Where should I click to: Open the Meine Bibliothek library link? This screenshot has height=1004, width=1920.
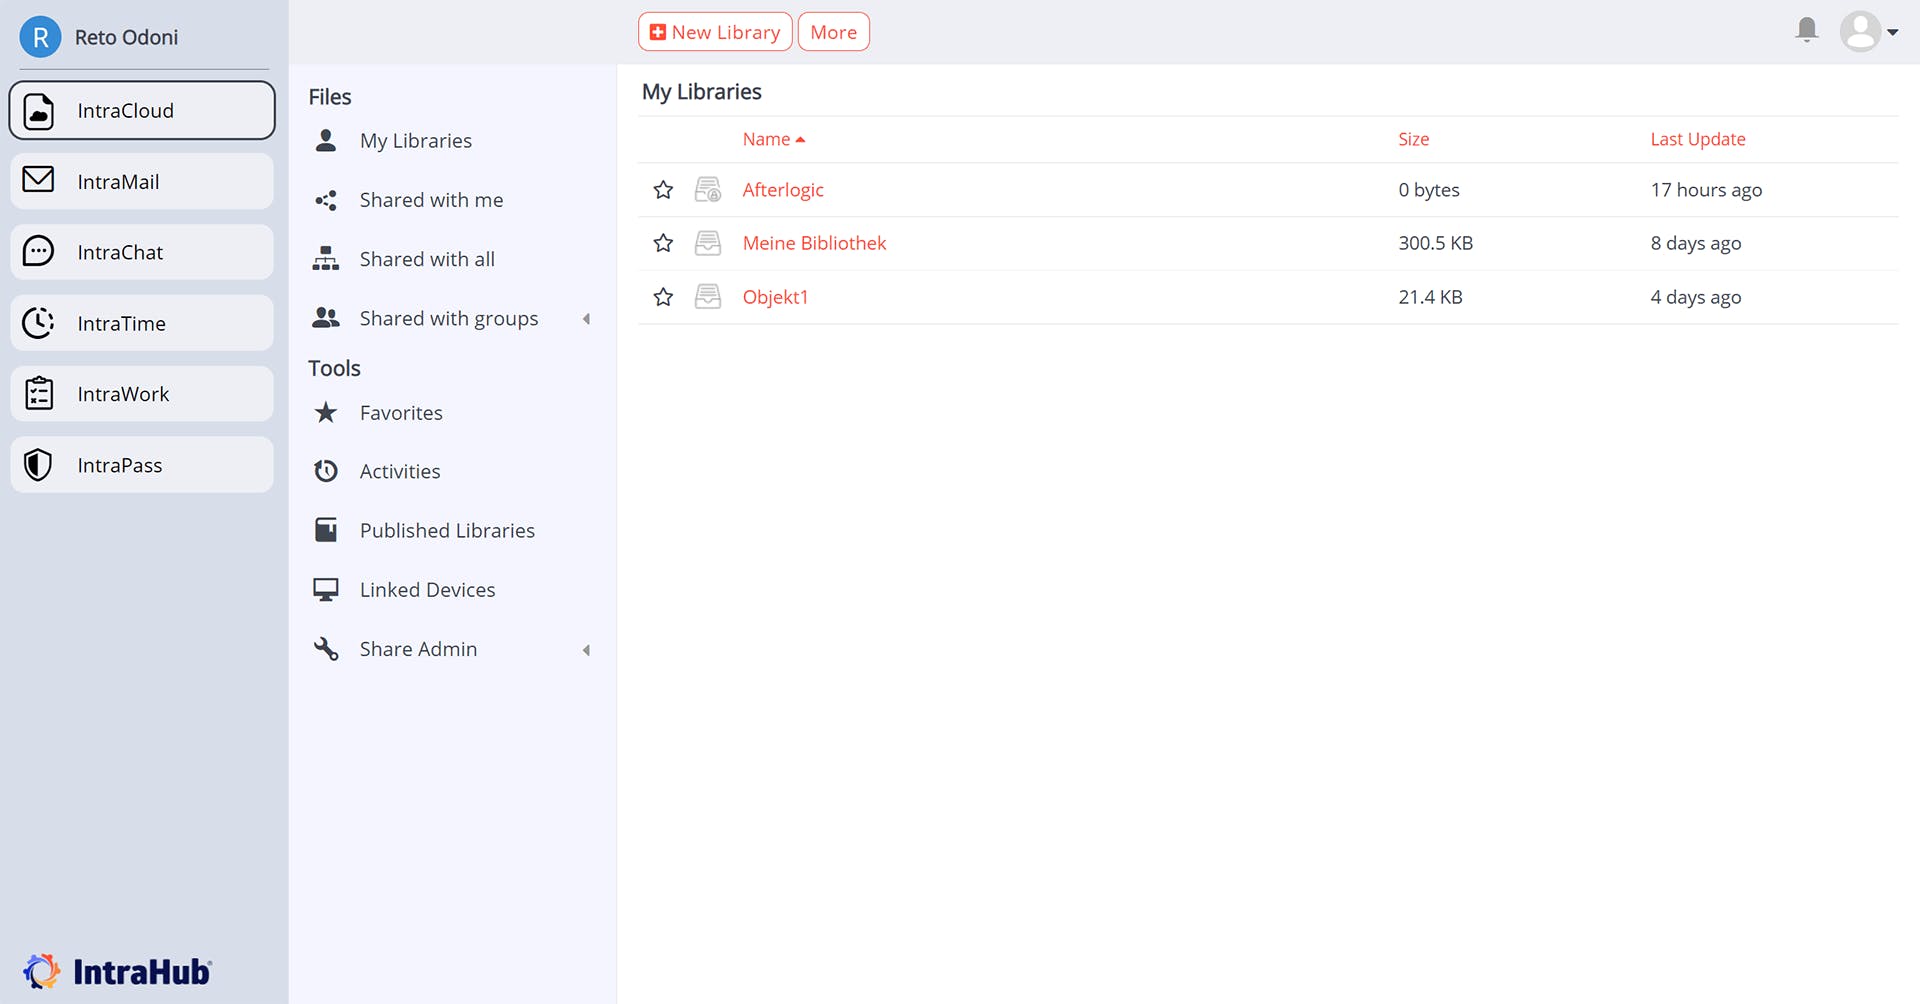coord(814,243)
